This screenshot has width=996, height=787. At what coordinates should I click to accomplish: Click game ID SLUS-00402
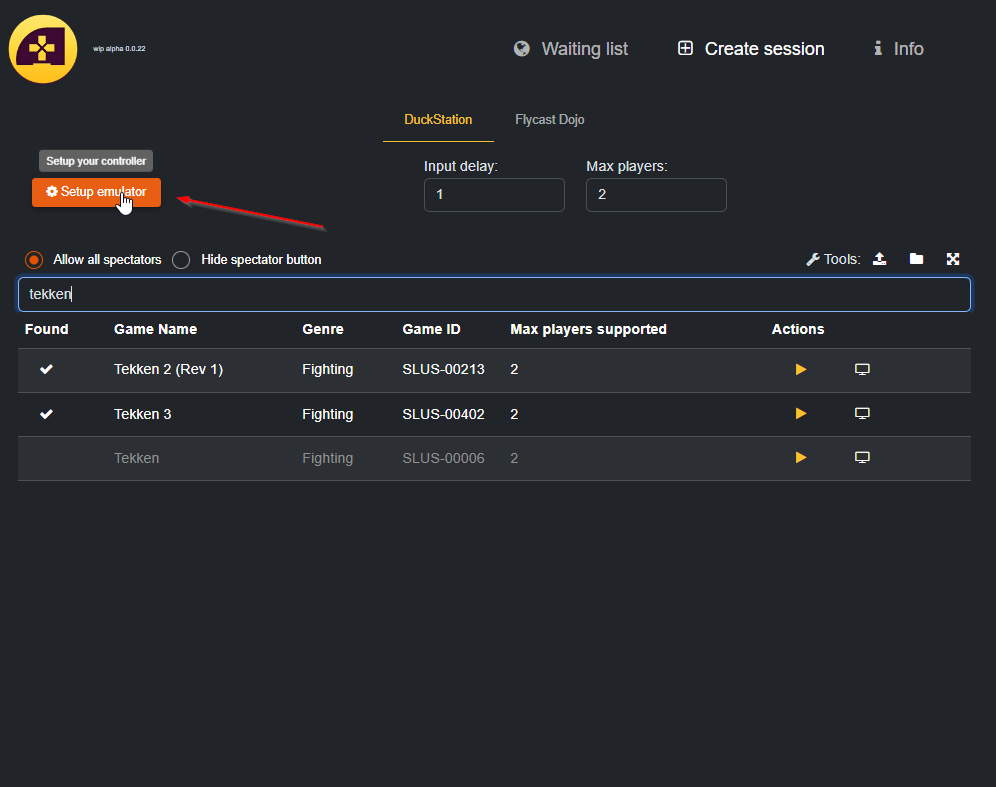(443, 414)
